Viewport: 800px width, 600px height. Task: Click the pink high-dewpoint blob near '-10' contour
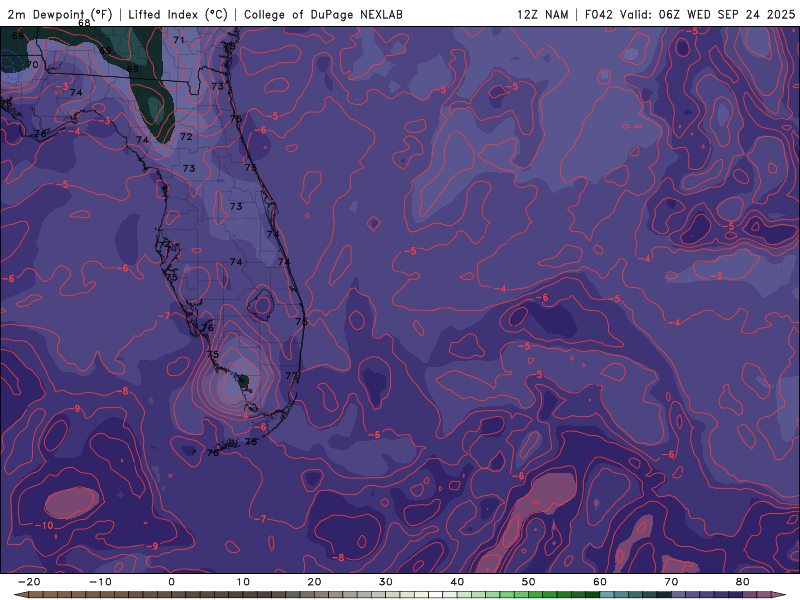(x=71, y=502)
